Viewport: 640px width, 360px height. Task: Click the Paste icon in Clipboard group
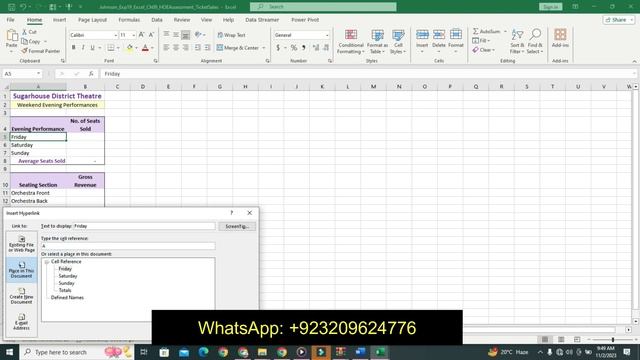pos(11,36)
